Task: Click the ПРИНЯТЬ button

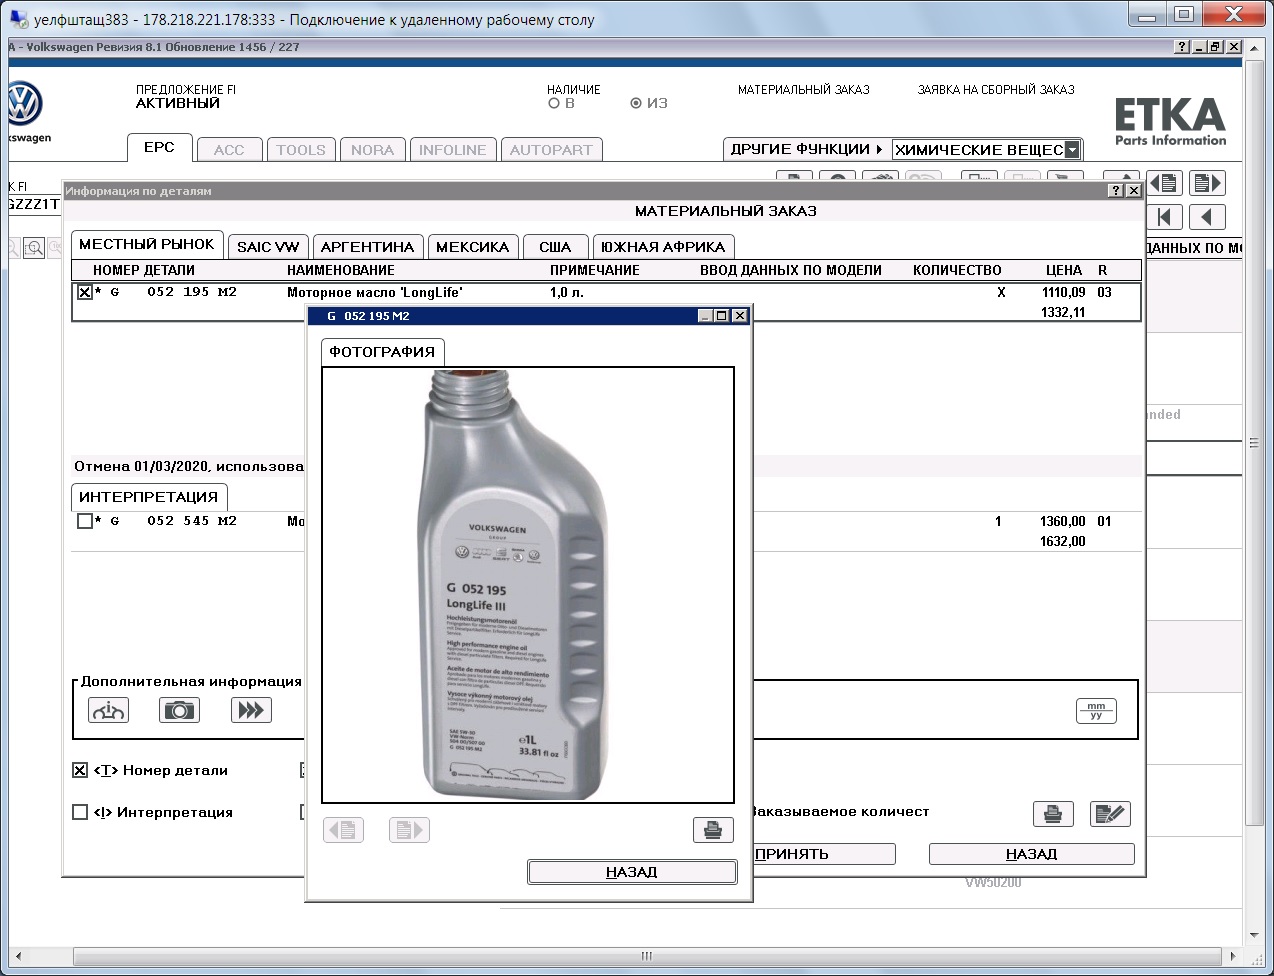Action: point(822,854)
